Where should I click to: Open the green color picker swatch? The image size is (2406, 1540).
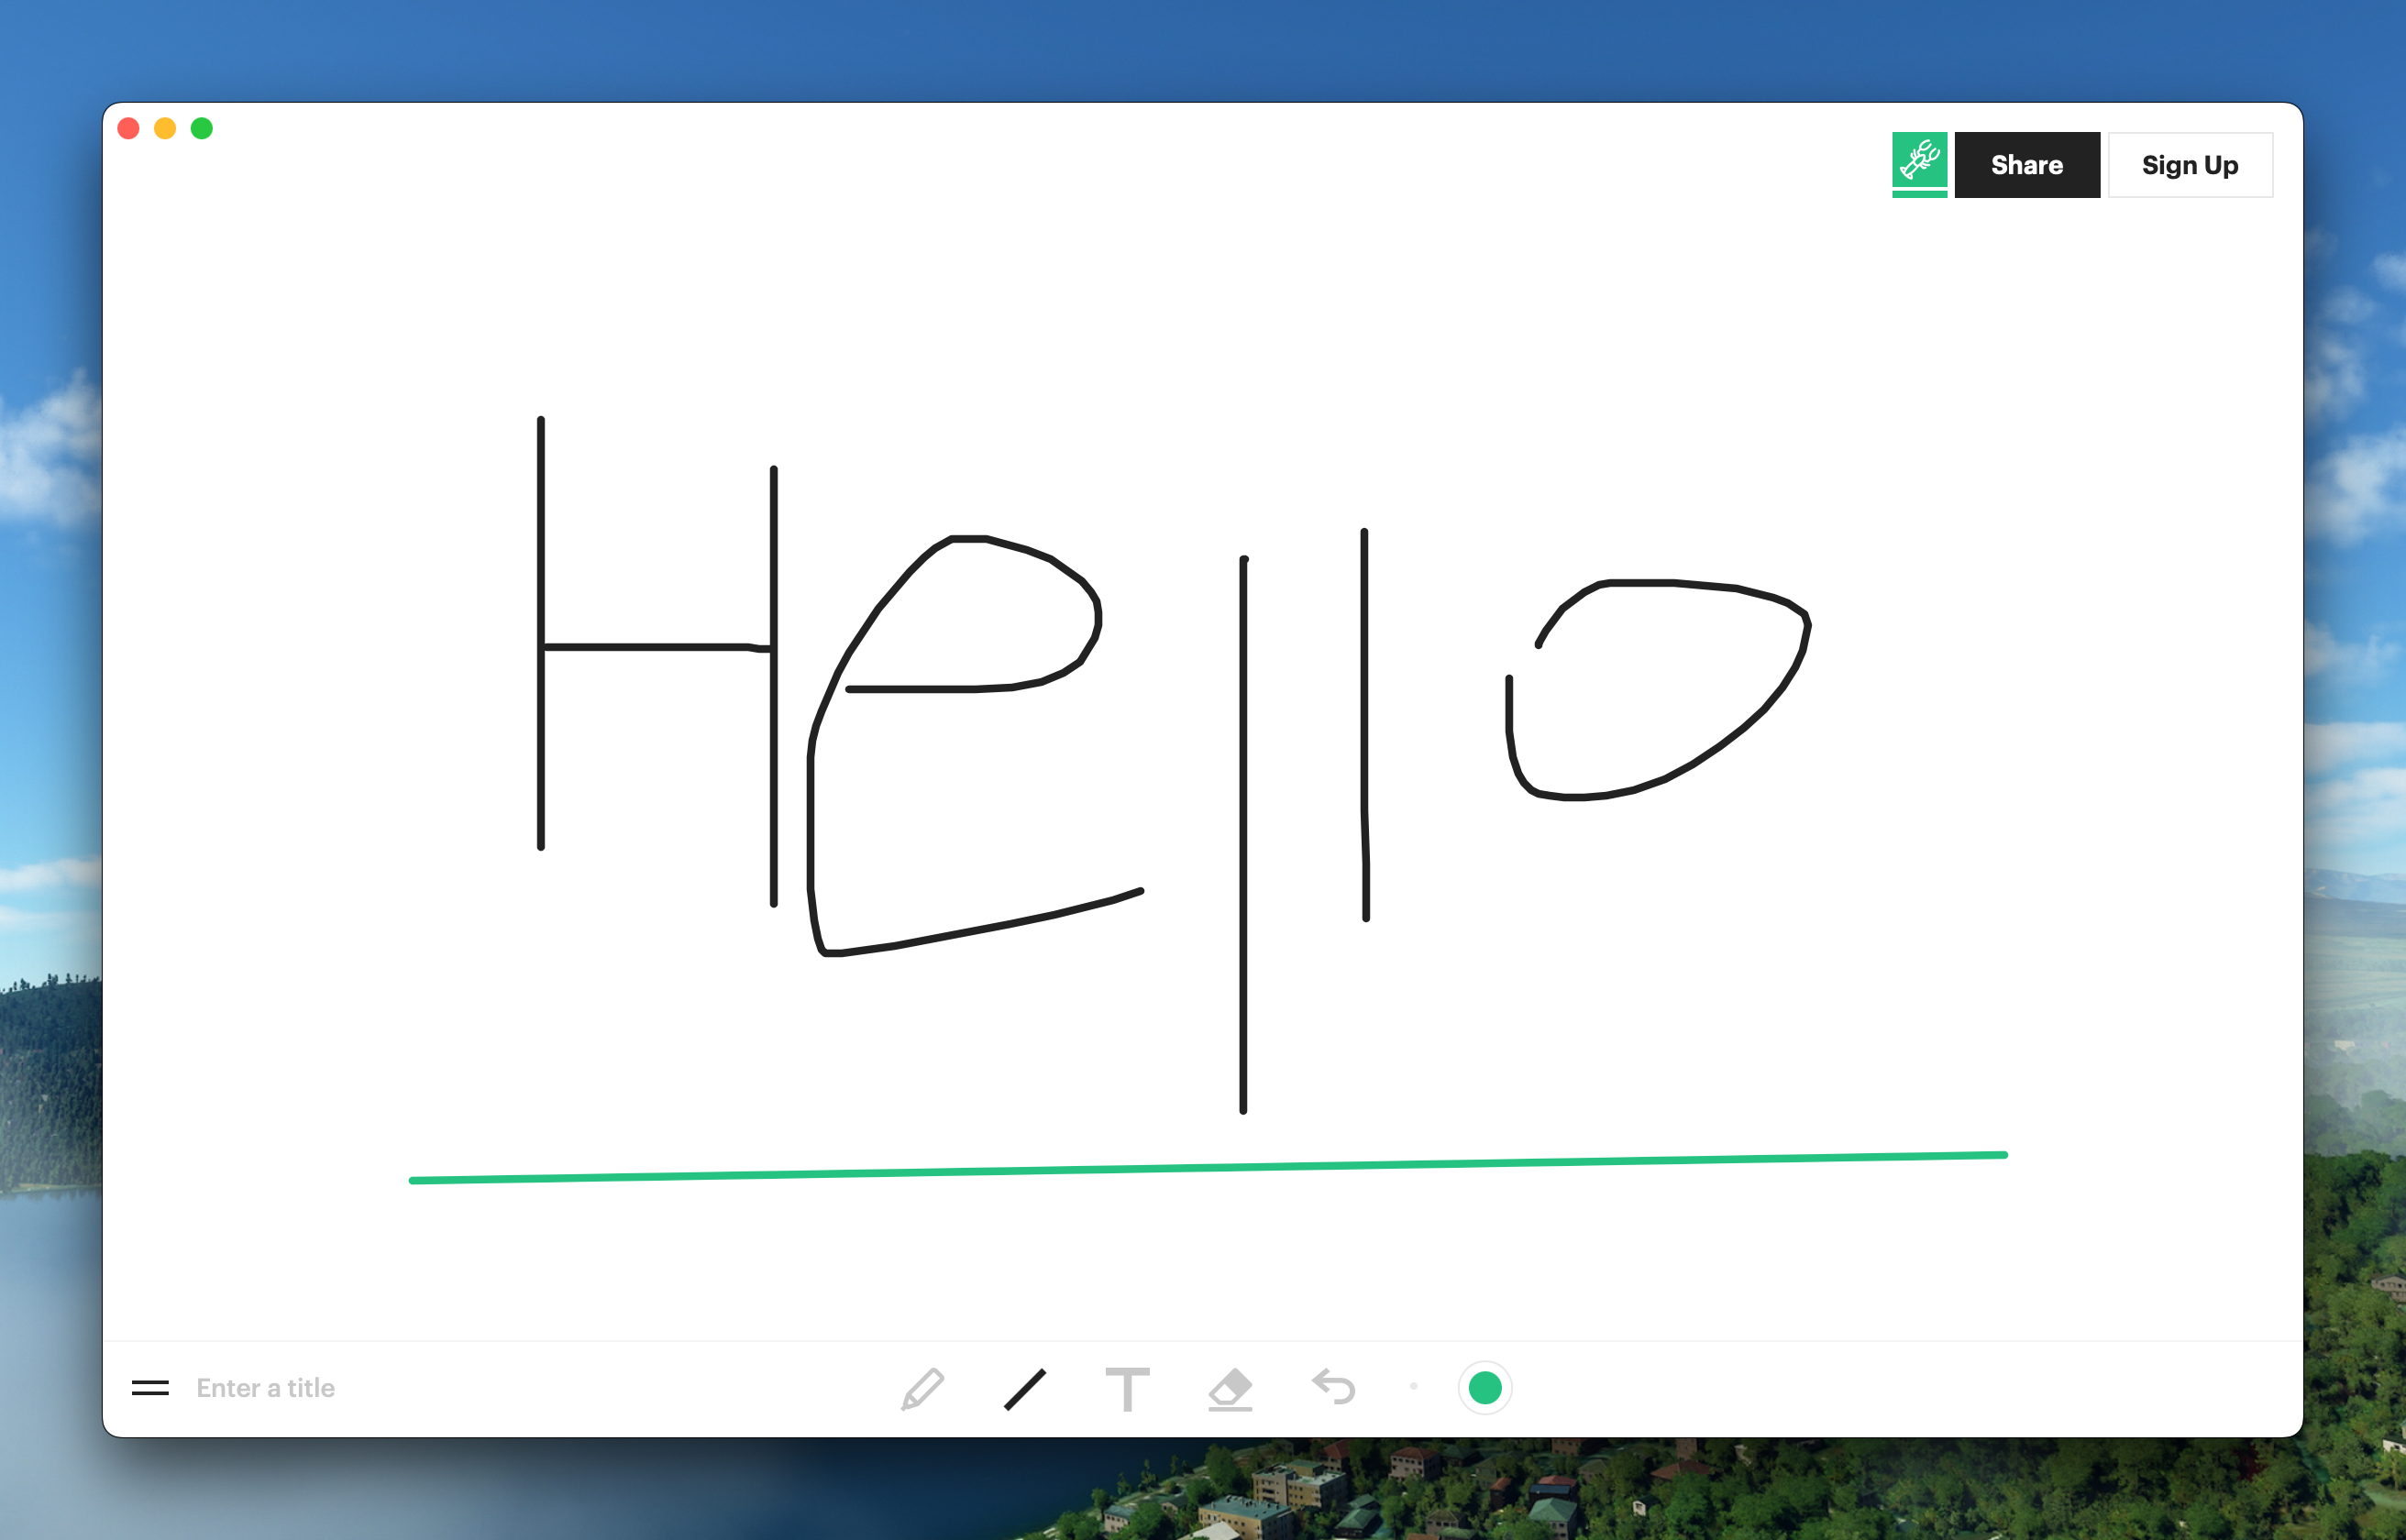[1485, 1388]
